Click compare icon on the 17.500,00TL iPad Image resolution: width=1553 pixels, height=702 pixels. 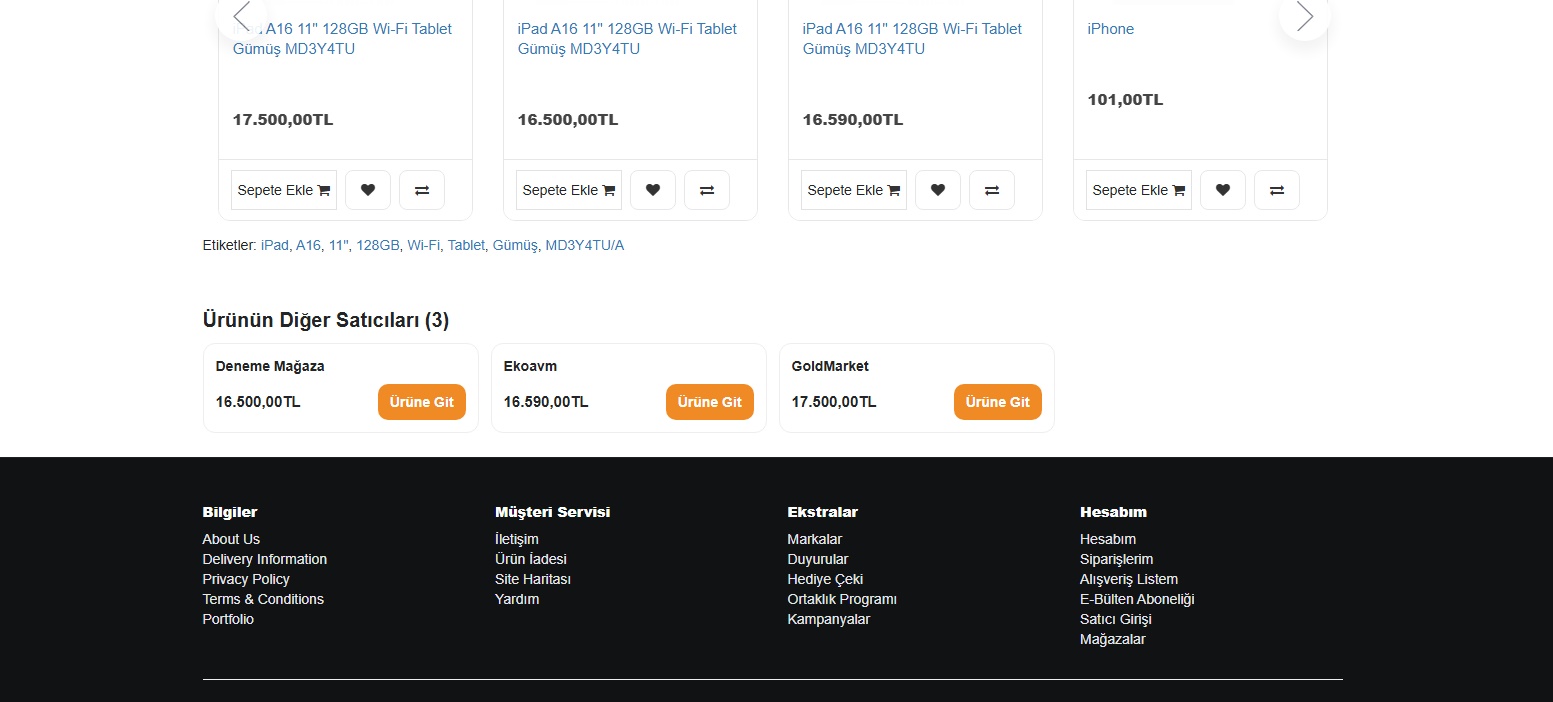click(422, 190)
